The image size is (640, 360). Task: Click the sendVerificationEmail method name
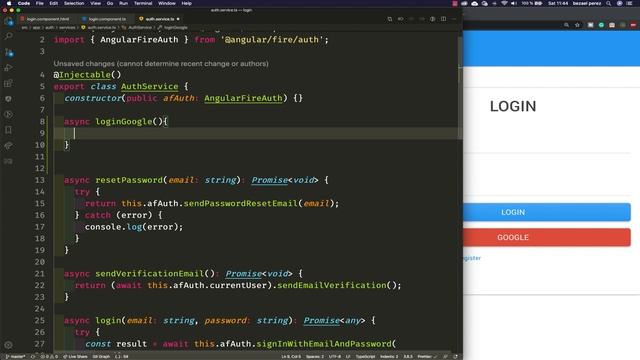click(x=149, y=273)
